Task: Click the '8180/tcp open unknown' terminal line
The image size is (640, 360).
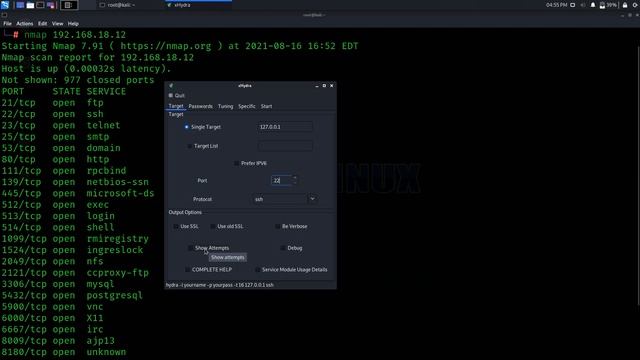Action: 64,352
